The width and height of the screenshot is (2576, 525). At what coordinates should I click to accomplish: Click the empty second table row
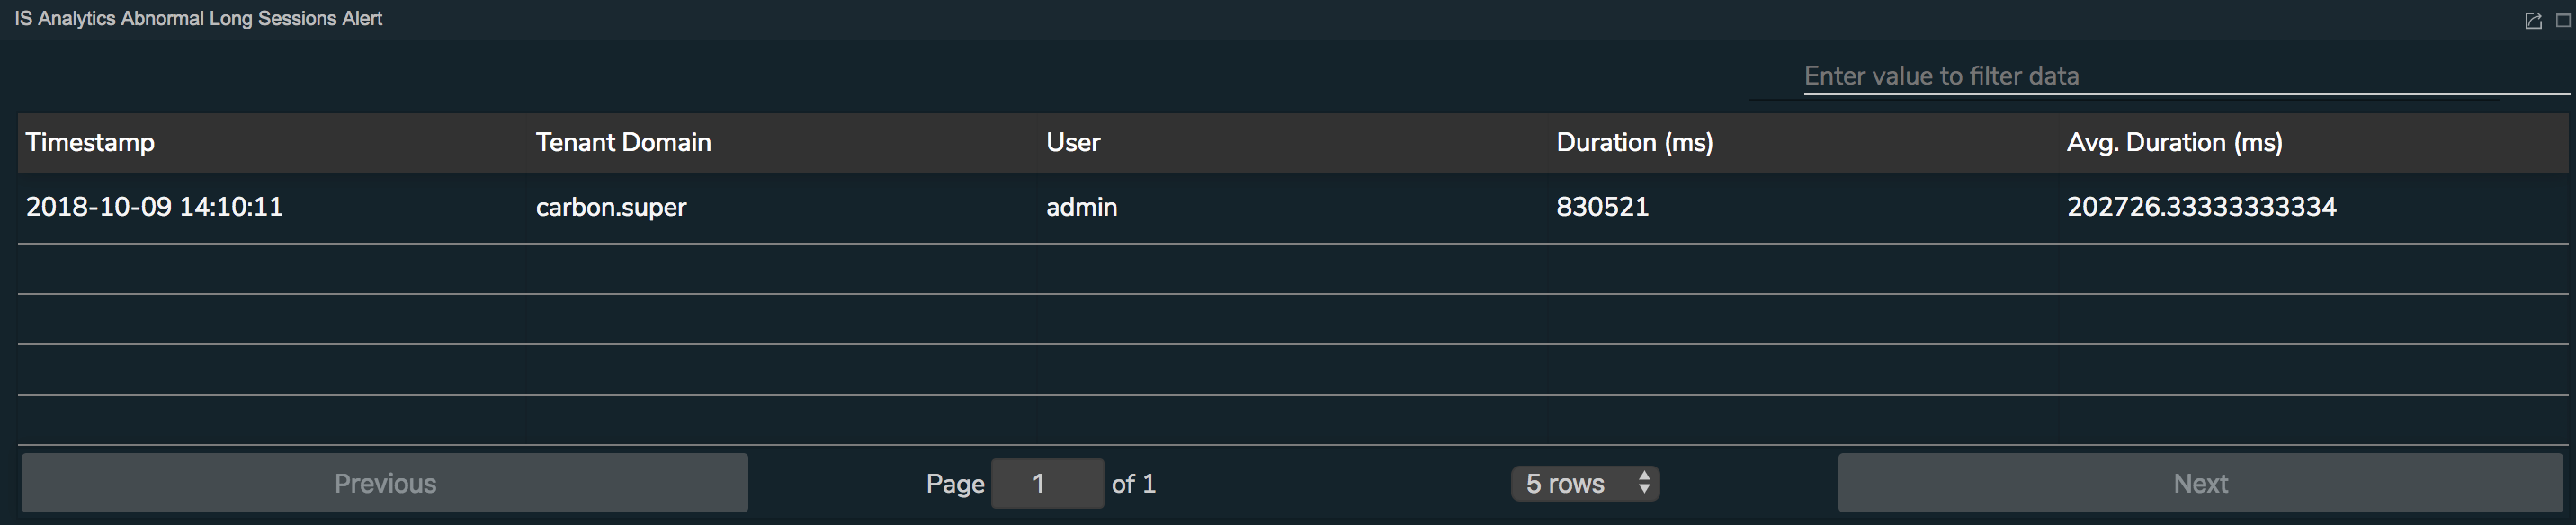click(x=1293, y=269)
